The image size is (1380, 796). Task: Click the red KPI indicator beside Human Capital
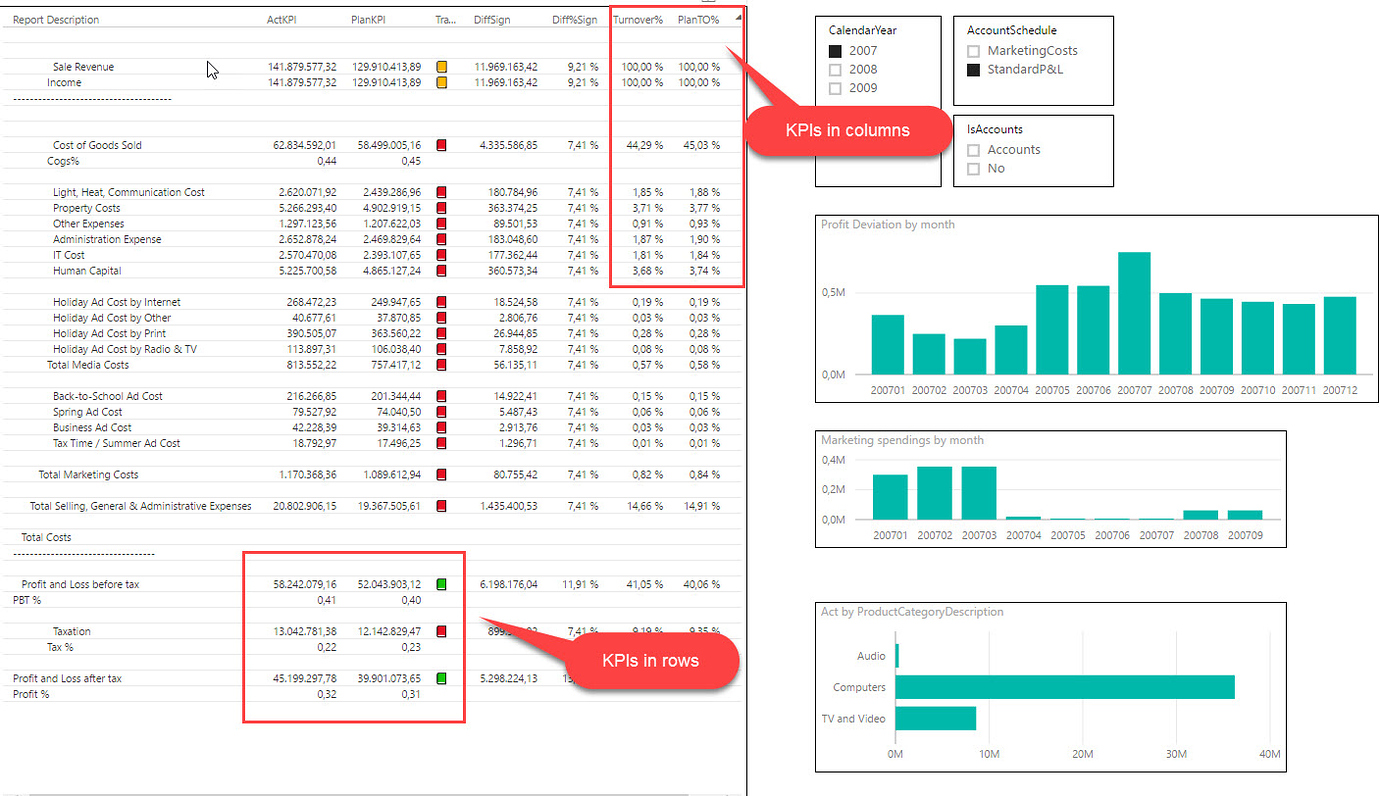pyautogui.click(x=440, y=270)
